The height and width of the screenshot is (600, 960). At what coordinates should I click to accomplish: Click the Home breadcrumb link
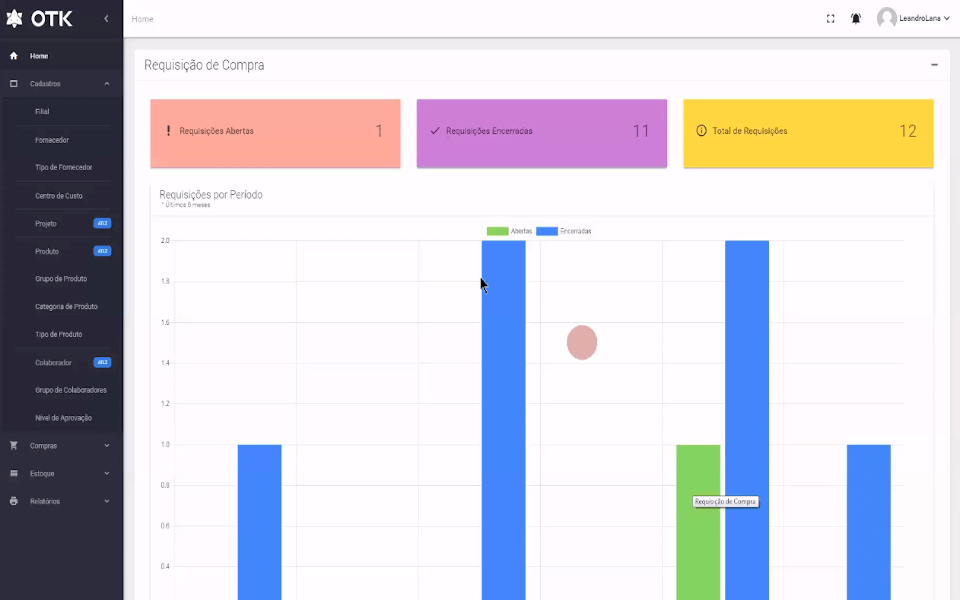pyautogui.click(x=142, y=19)
